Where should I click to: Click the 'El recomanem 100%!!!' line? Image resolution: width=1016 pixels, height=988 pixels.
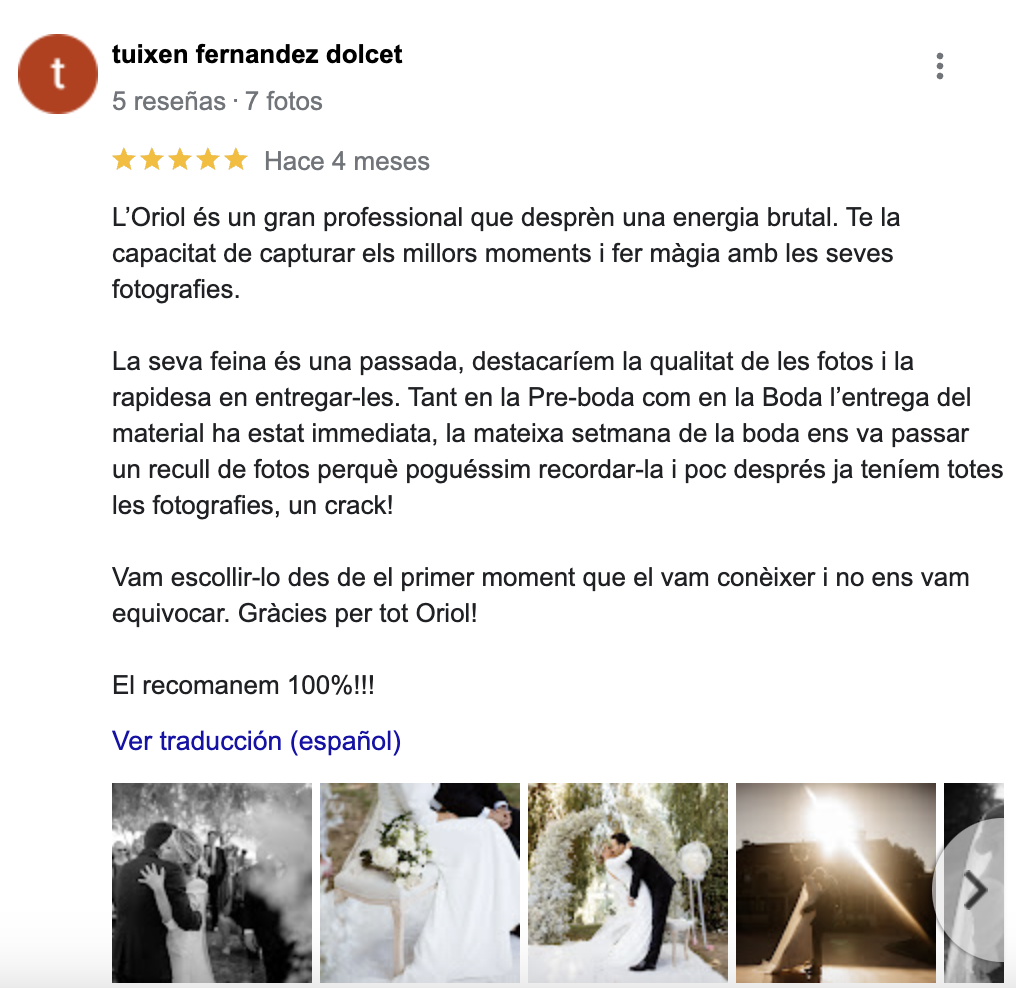coord(243,685)
